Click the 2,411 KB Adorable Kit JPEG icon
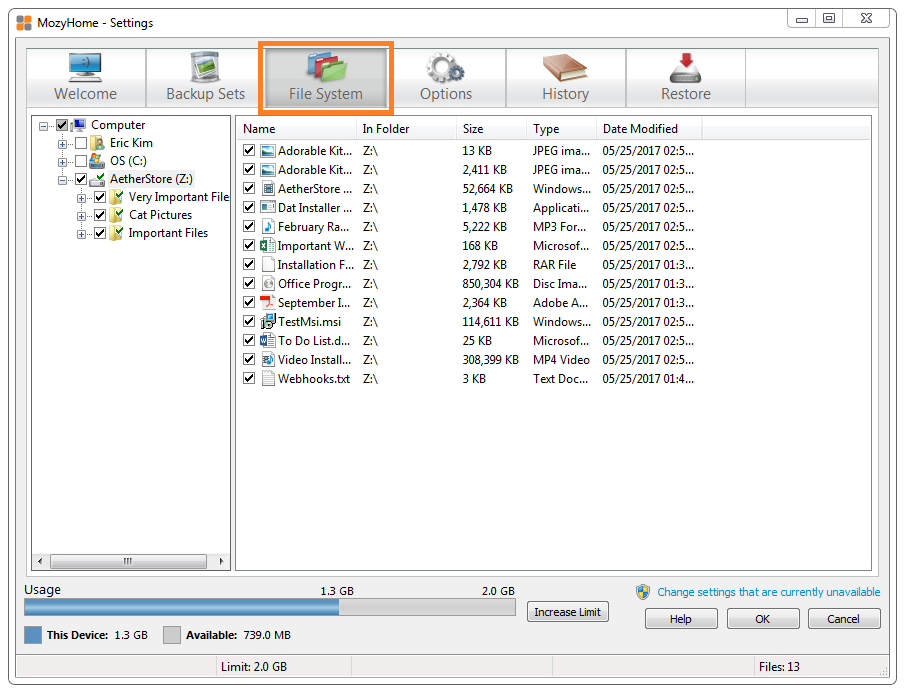 tap(268, 170)
